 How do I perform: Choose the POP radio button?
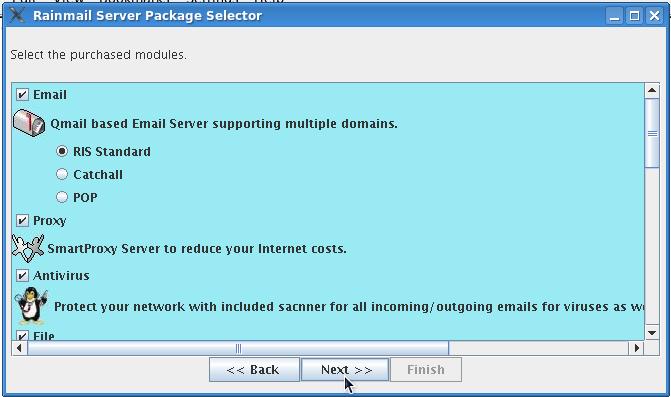(x=62, y=197)
